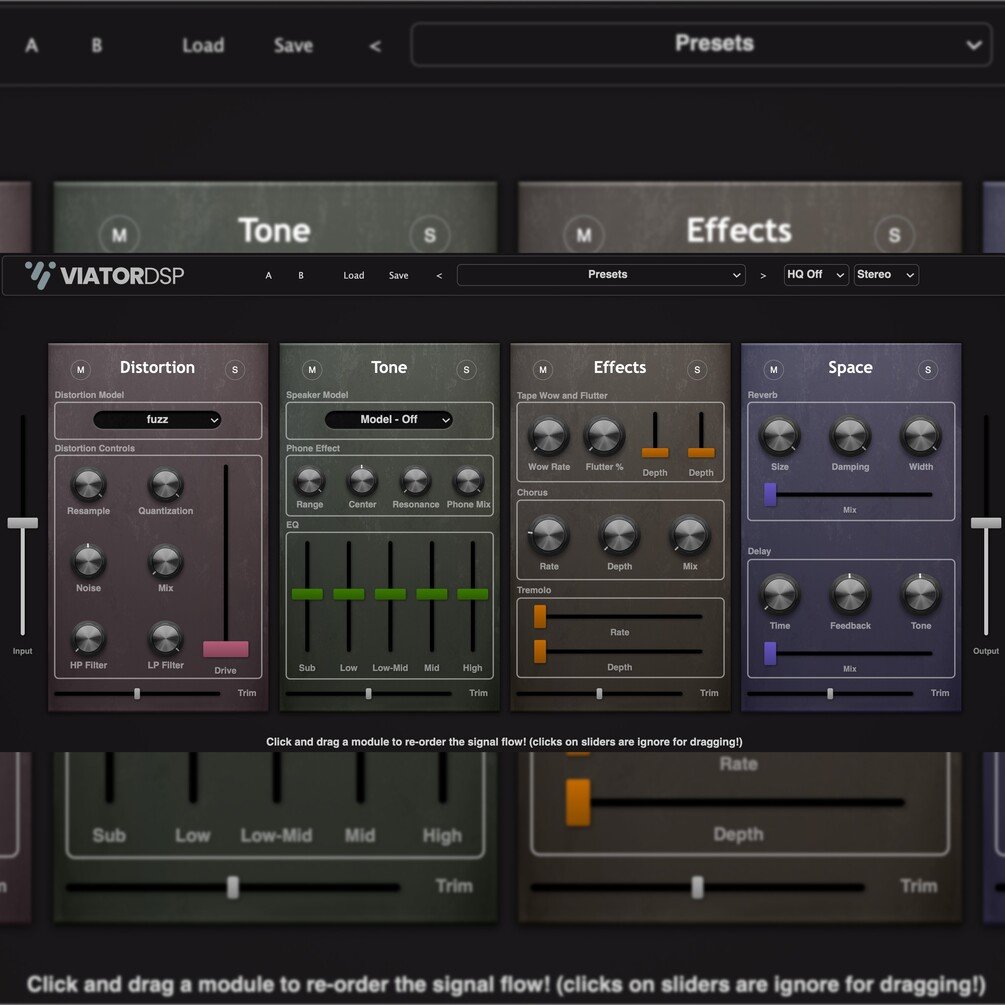Click the Reverb Width knob
Screen dimensions: 1005x1005
click(x=920, y=436)
